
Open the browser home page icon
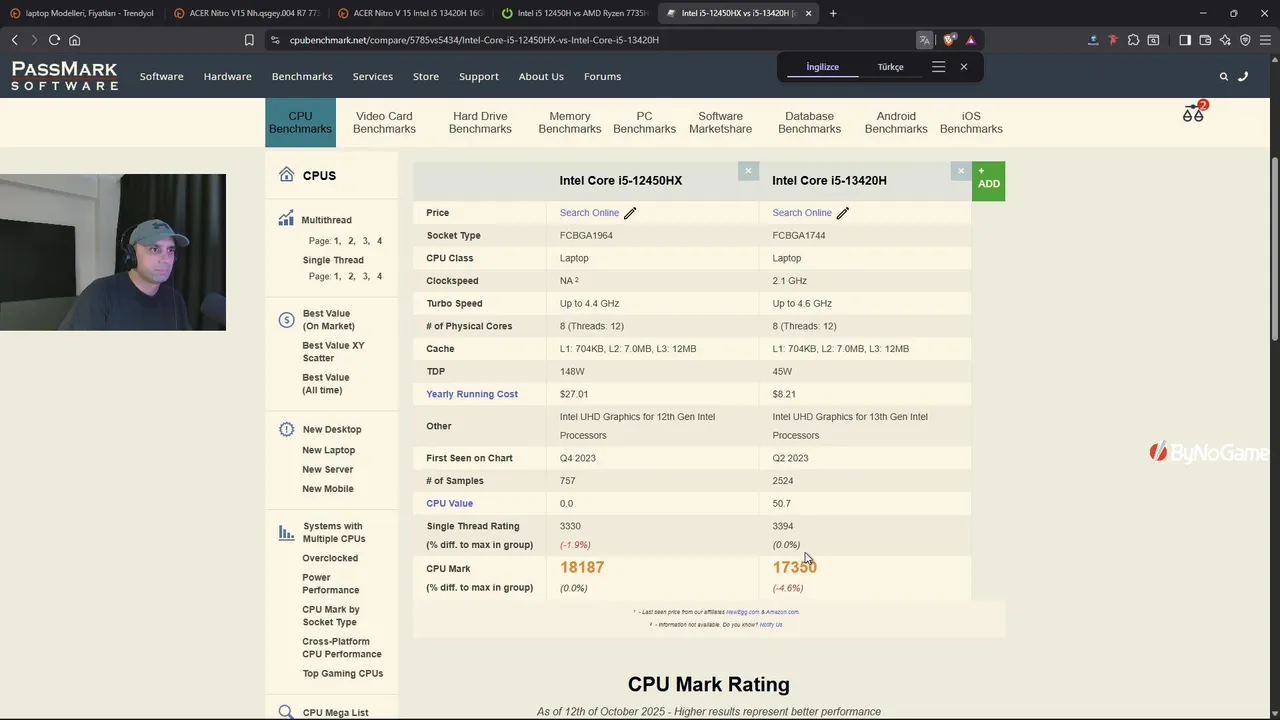(74, 40)
